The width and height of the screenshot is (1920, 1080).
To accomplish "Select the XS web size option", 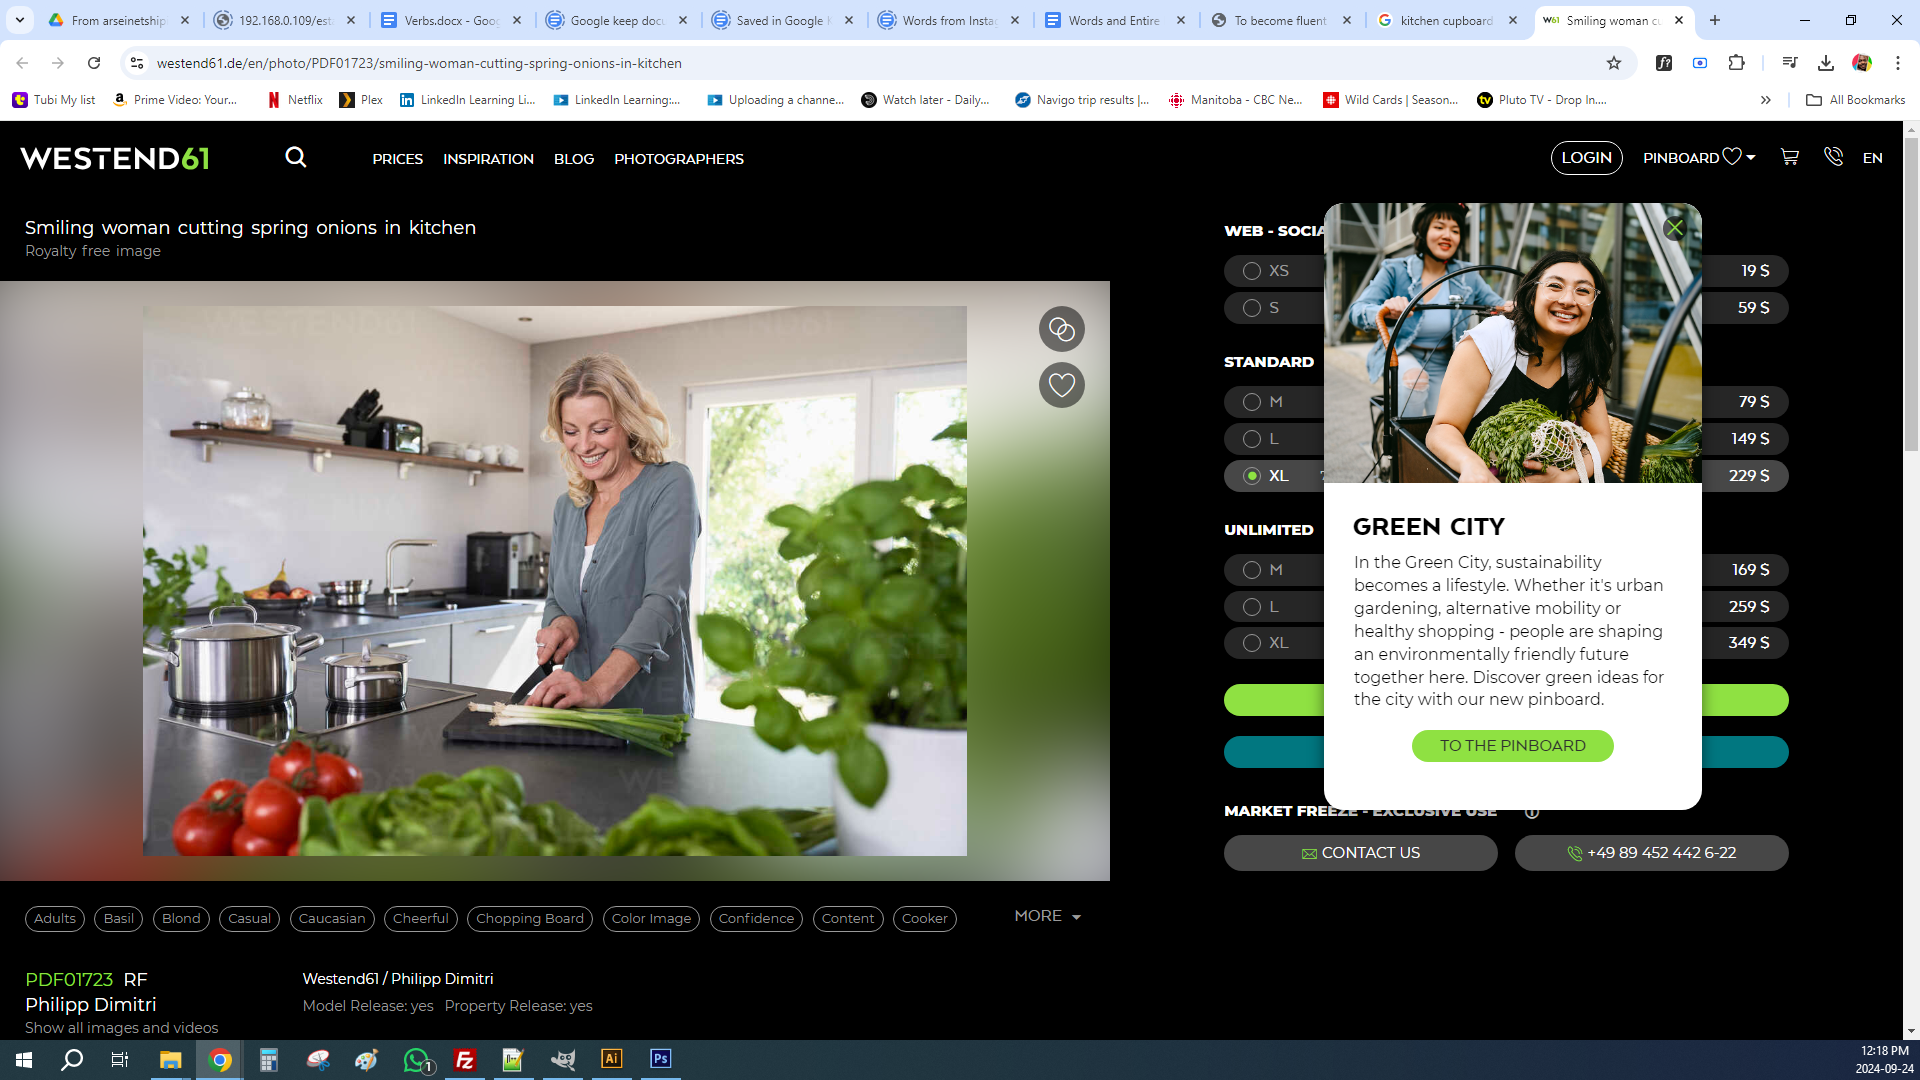I will 1252,271.
